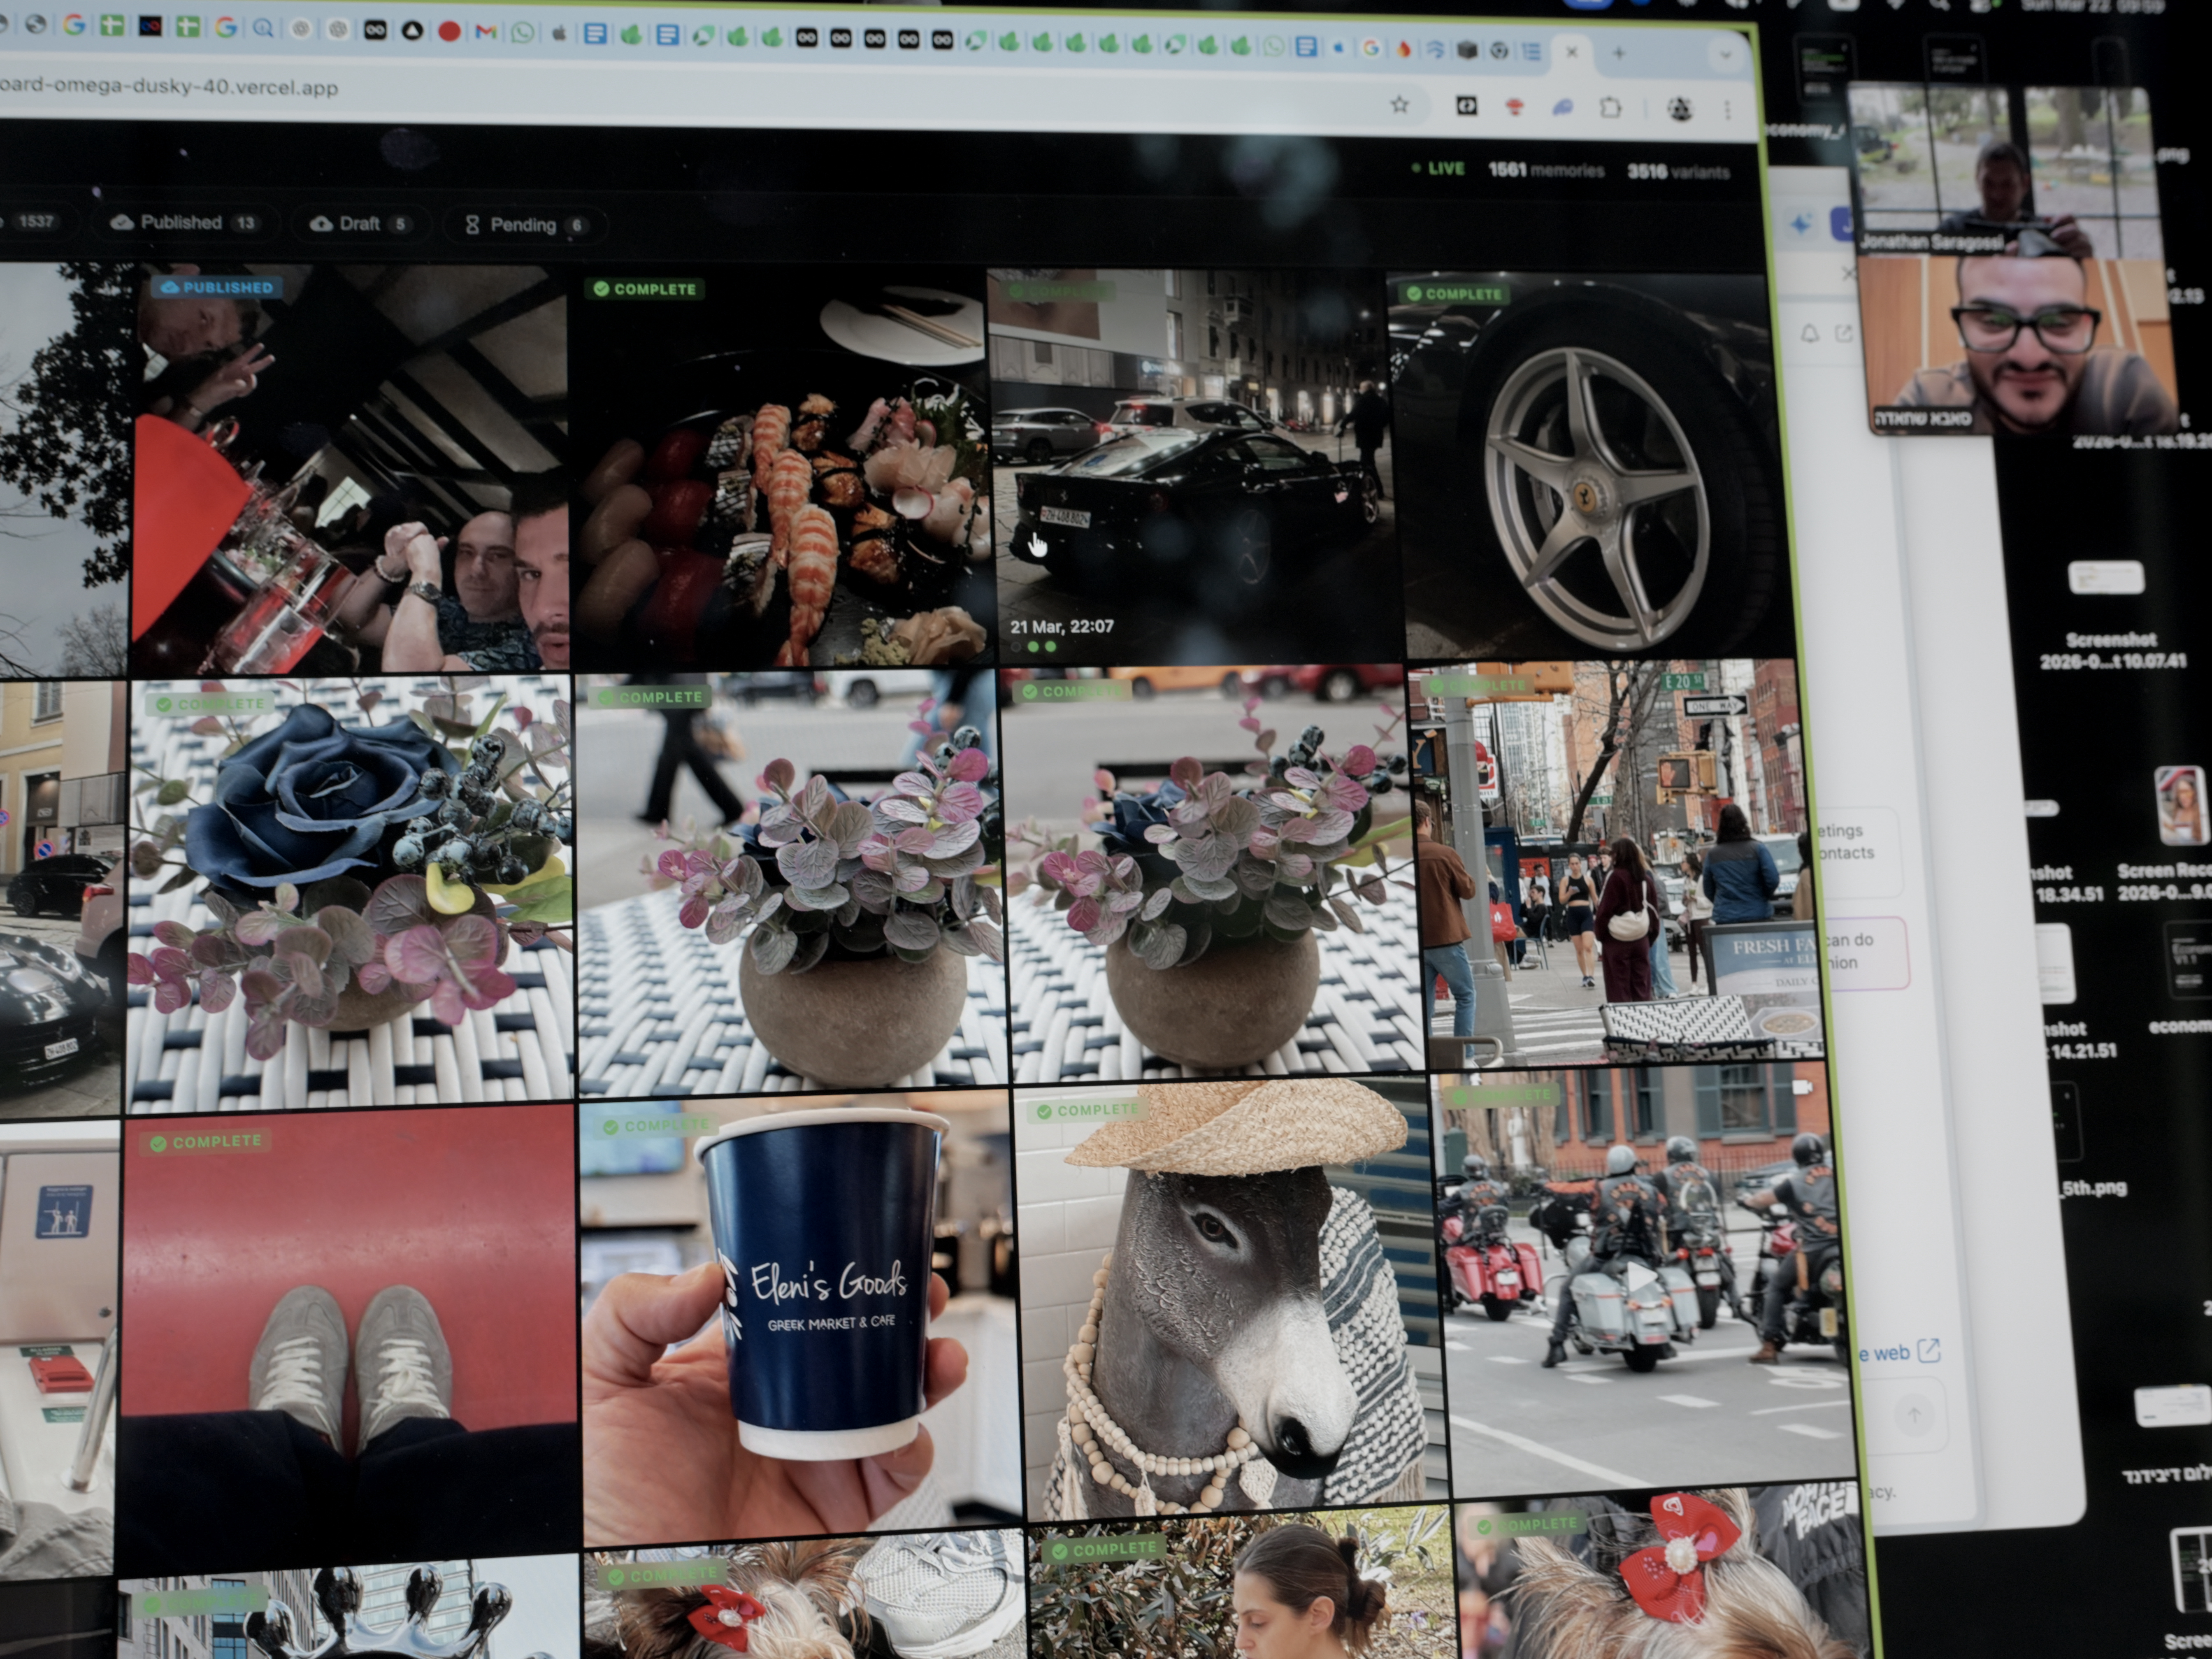Click the red mushroom extension icon
Image resolution: width=2212 pixels, height=1659 pixels.
(x=1516, y=107)
